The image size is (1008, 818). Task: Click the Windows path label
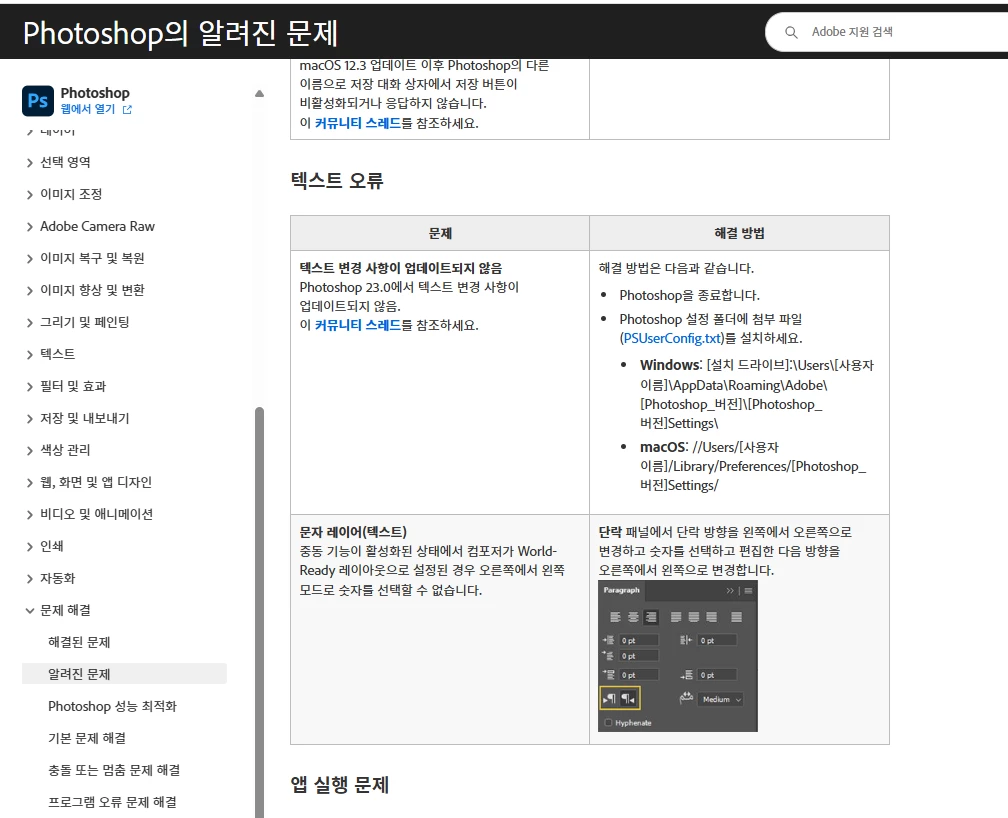(670, 365)
